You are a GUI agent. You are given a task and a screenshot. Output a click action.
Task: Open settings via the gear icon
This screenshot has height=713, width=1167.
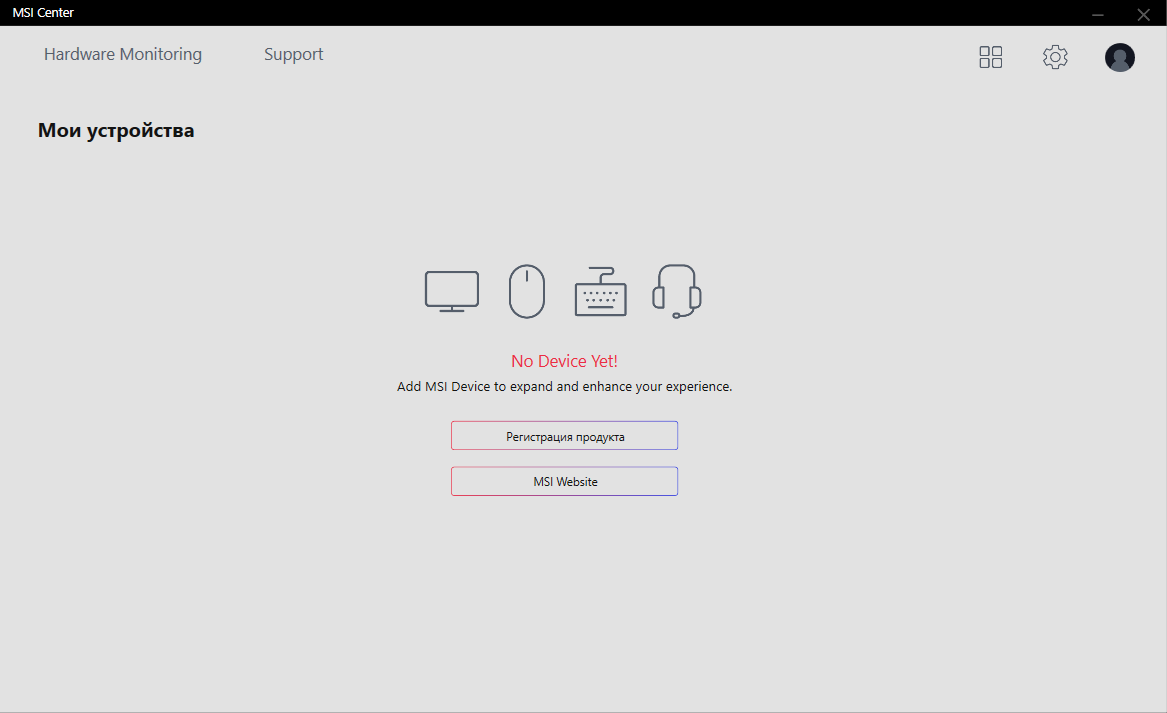coord(1055,57)
